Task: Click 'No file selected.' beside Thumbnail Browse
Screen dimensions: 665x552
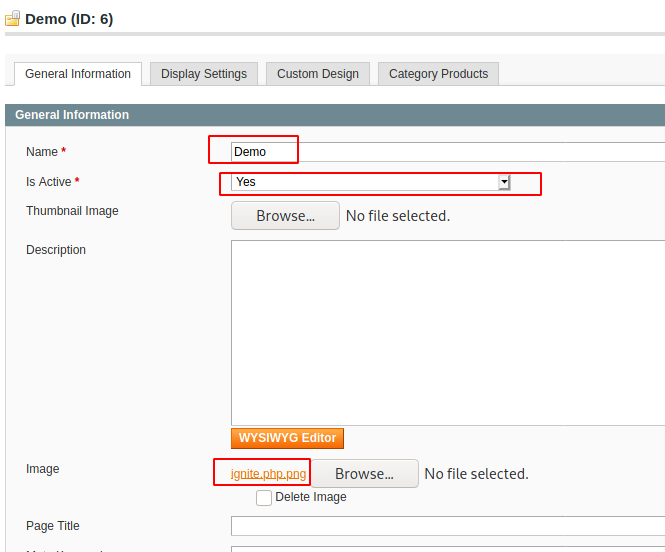Action: tap(398, 216)
